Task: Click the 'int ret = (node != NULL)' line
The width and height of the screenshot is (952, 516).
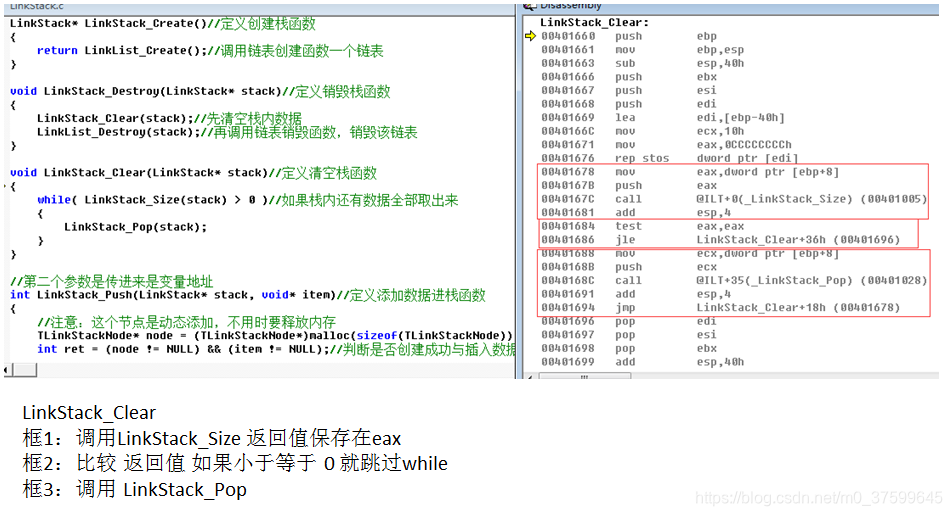Action: point(275,349)
